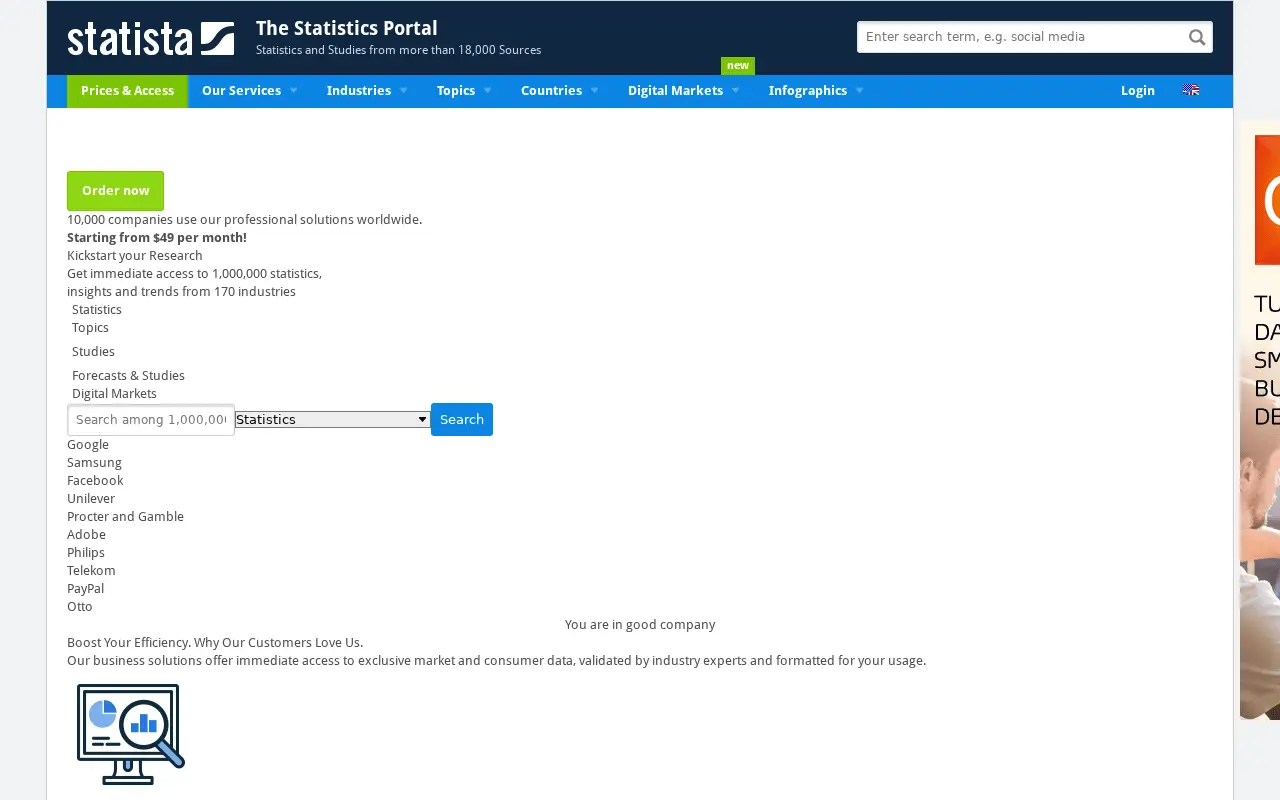The height and width of the screenshot is (800, 1280).
Task: Click the magnifier icon in header search
Action: [x=1197, y=37]
